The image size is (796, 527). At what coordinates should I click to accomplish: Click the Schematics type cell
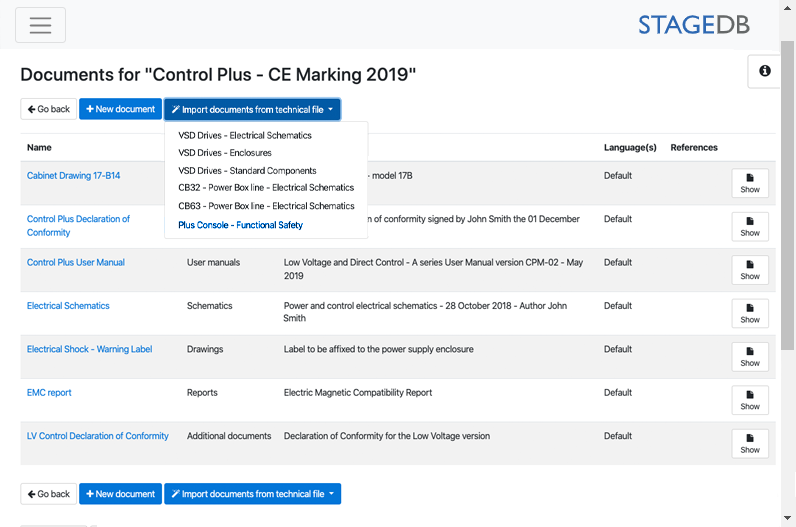coord(210,306)
